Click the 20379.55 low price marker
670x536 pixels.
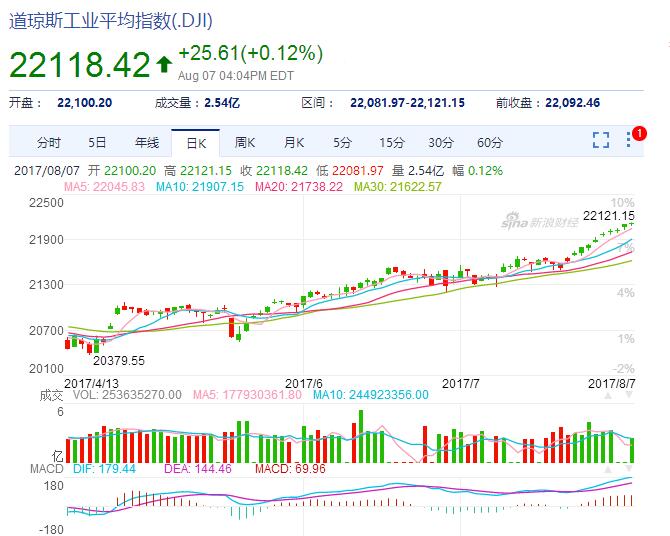click(x=118, y=360)
